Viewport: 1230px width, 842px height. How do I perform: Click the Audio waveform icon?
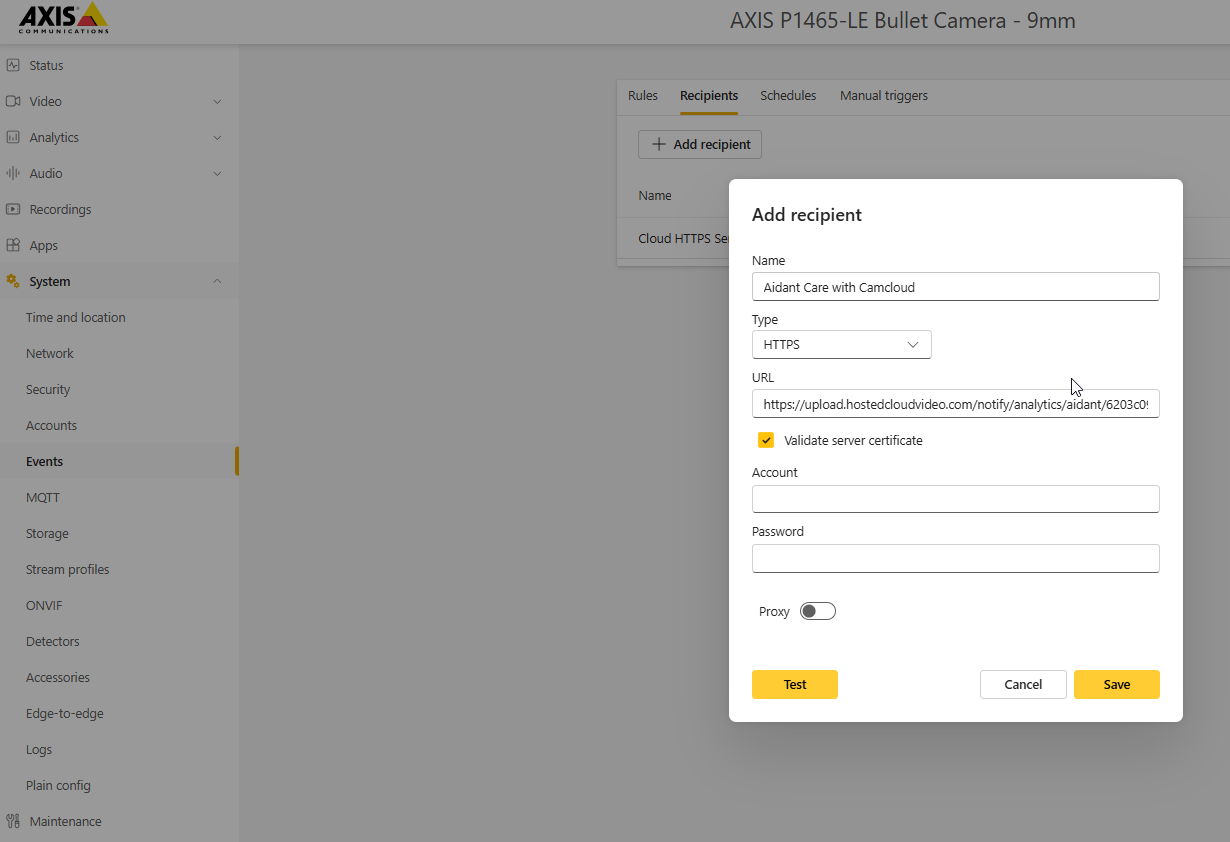click(13, 173)
